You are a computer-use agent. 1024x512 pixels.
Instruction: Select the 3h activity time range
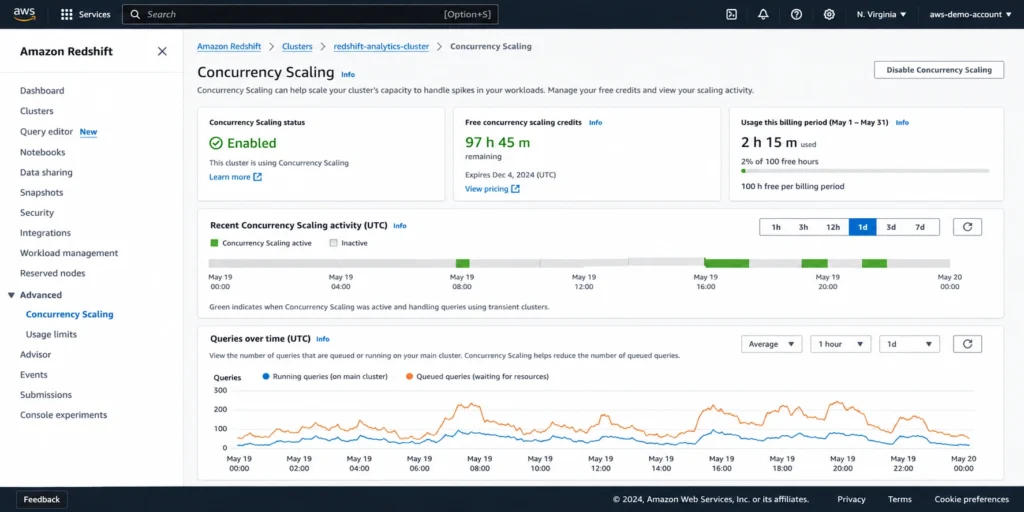[x=804, y=227]
